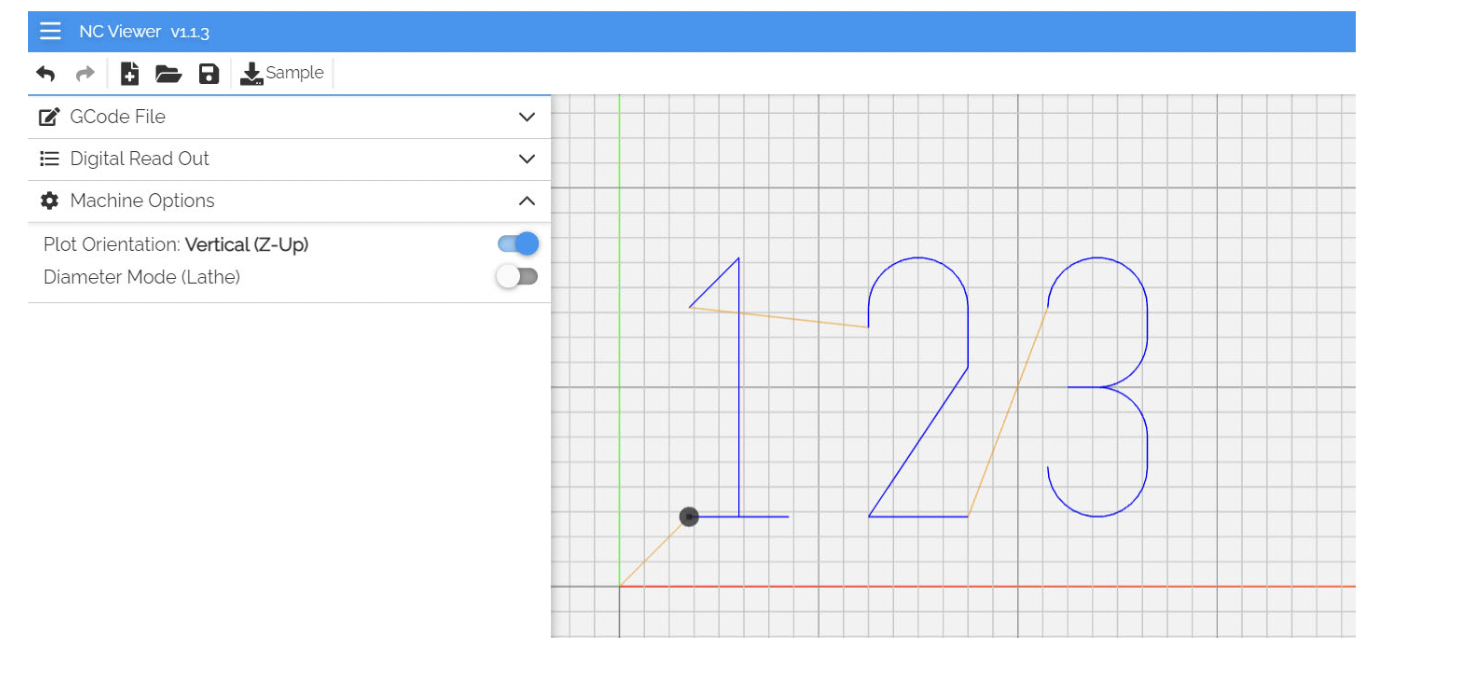The image size is (1458, 682).
Task: Click the Sample button label
Action: pyautogui.click(x=295, y=72)
